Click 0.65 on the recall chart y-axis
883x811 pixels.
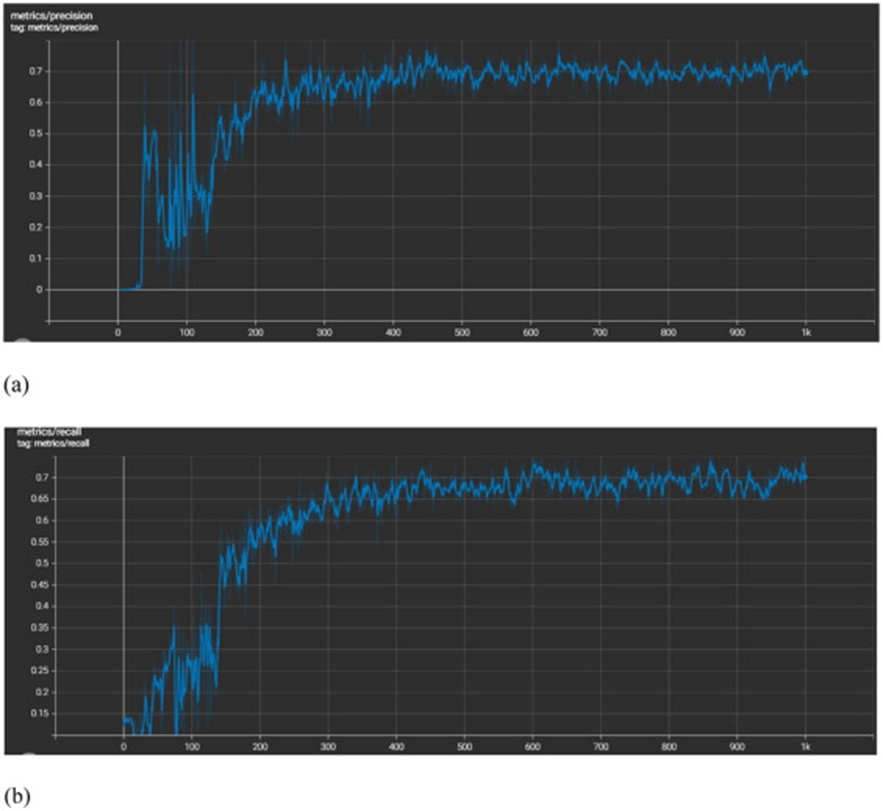tap(40, 499)
